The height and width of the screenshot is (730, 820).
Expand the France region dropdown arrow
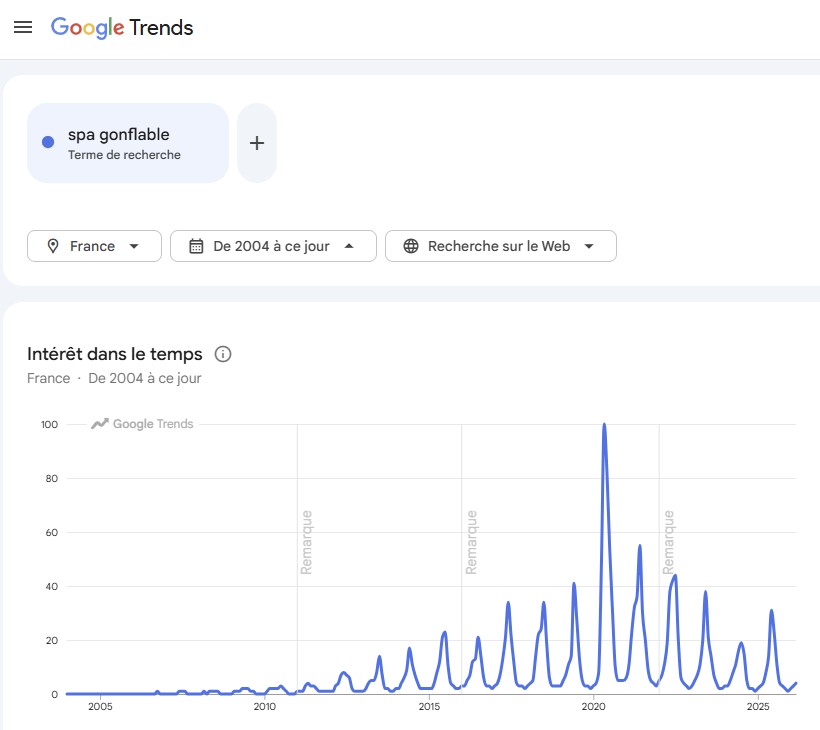(134, 246)
